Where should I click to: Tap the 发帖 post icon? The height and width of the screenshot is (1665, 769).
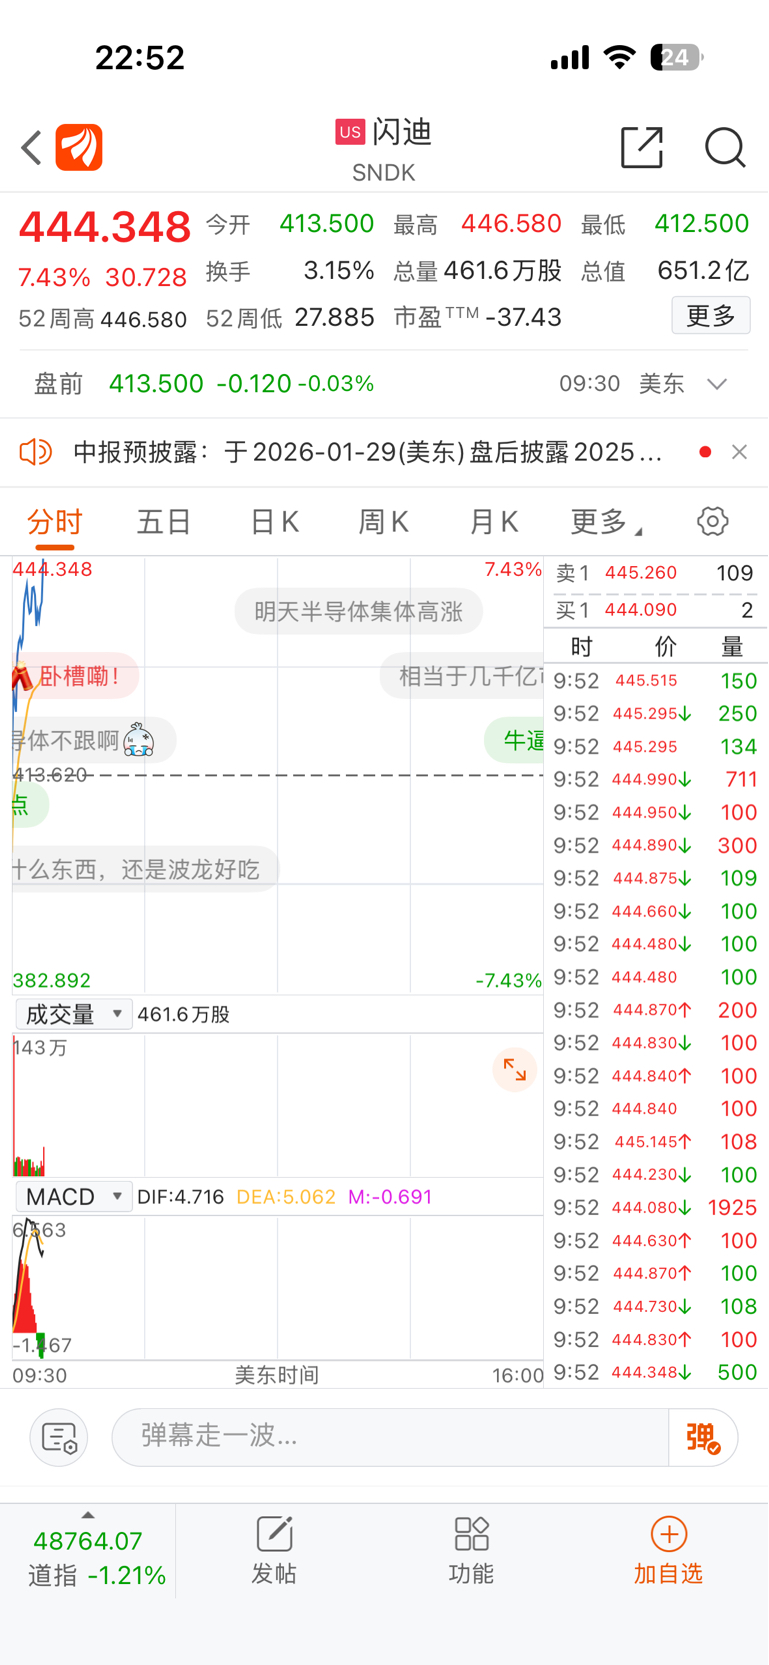tap(274, 1549)
